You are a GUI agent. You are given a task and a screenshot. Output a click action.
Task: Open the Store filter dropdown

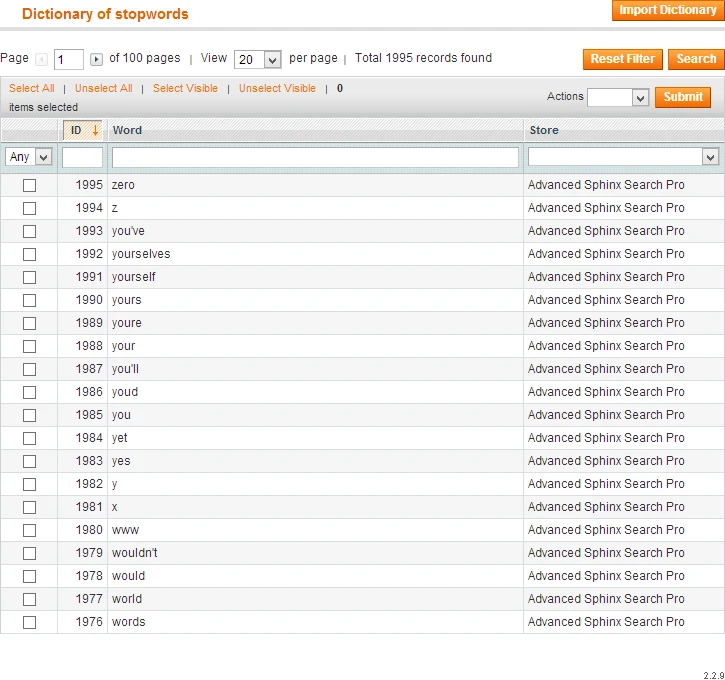click(623, 157)
